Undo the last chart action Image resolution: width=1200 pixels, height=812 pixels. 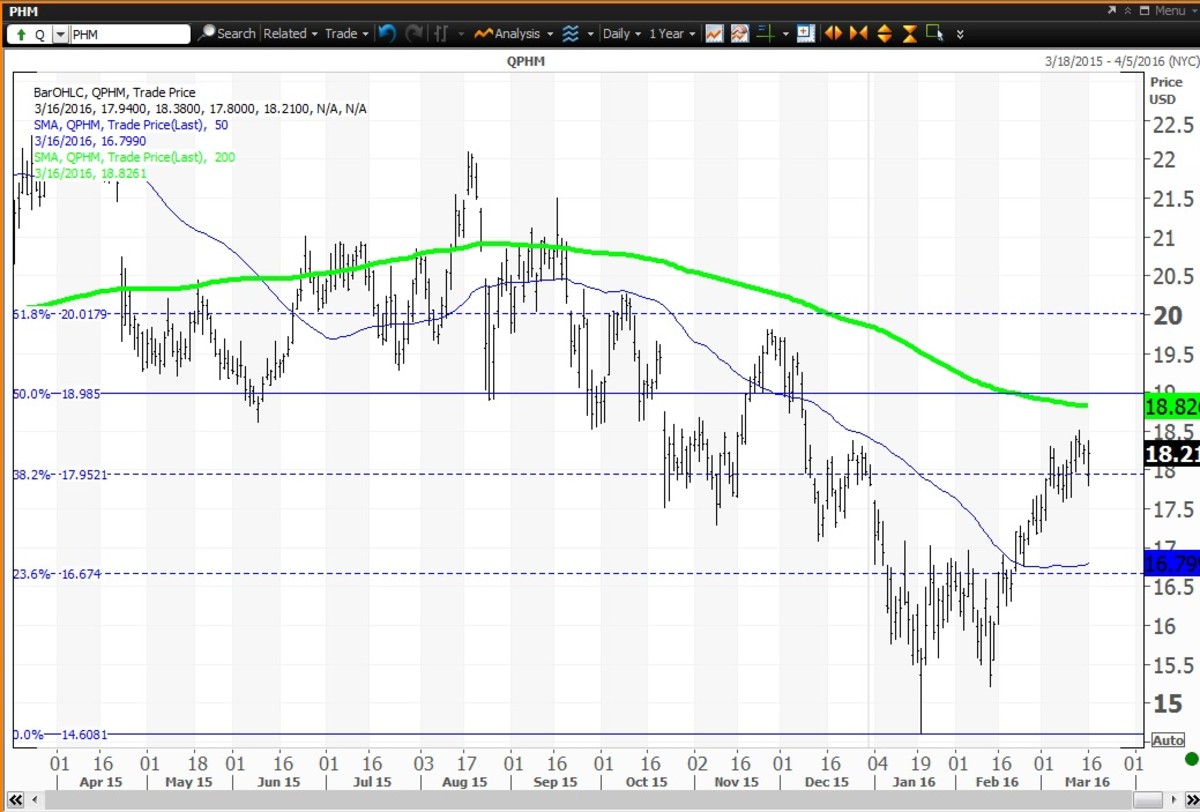[388, 33]
